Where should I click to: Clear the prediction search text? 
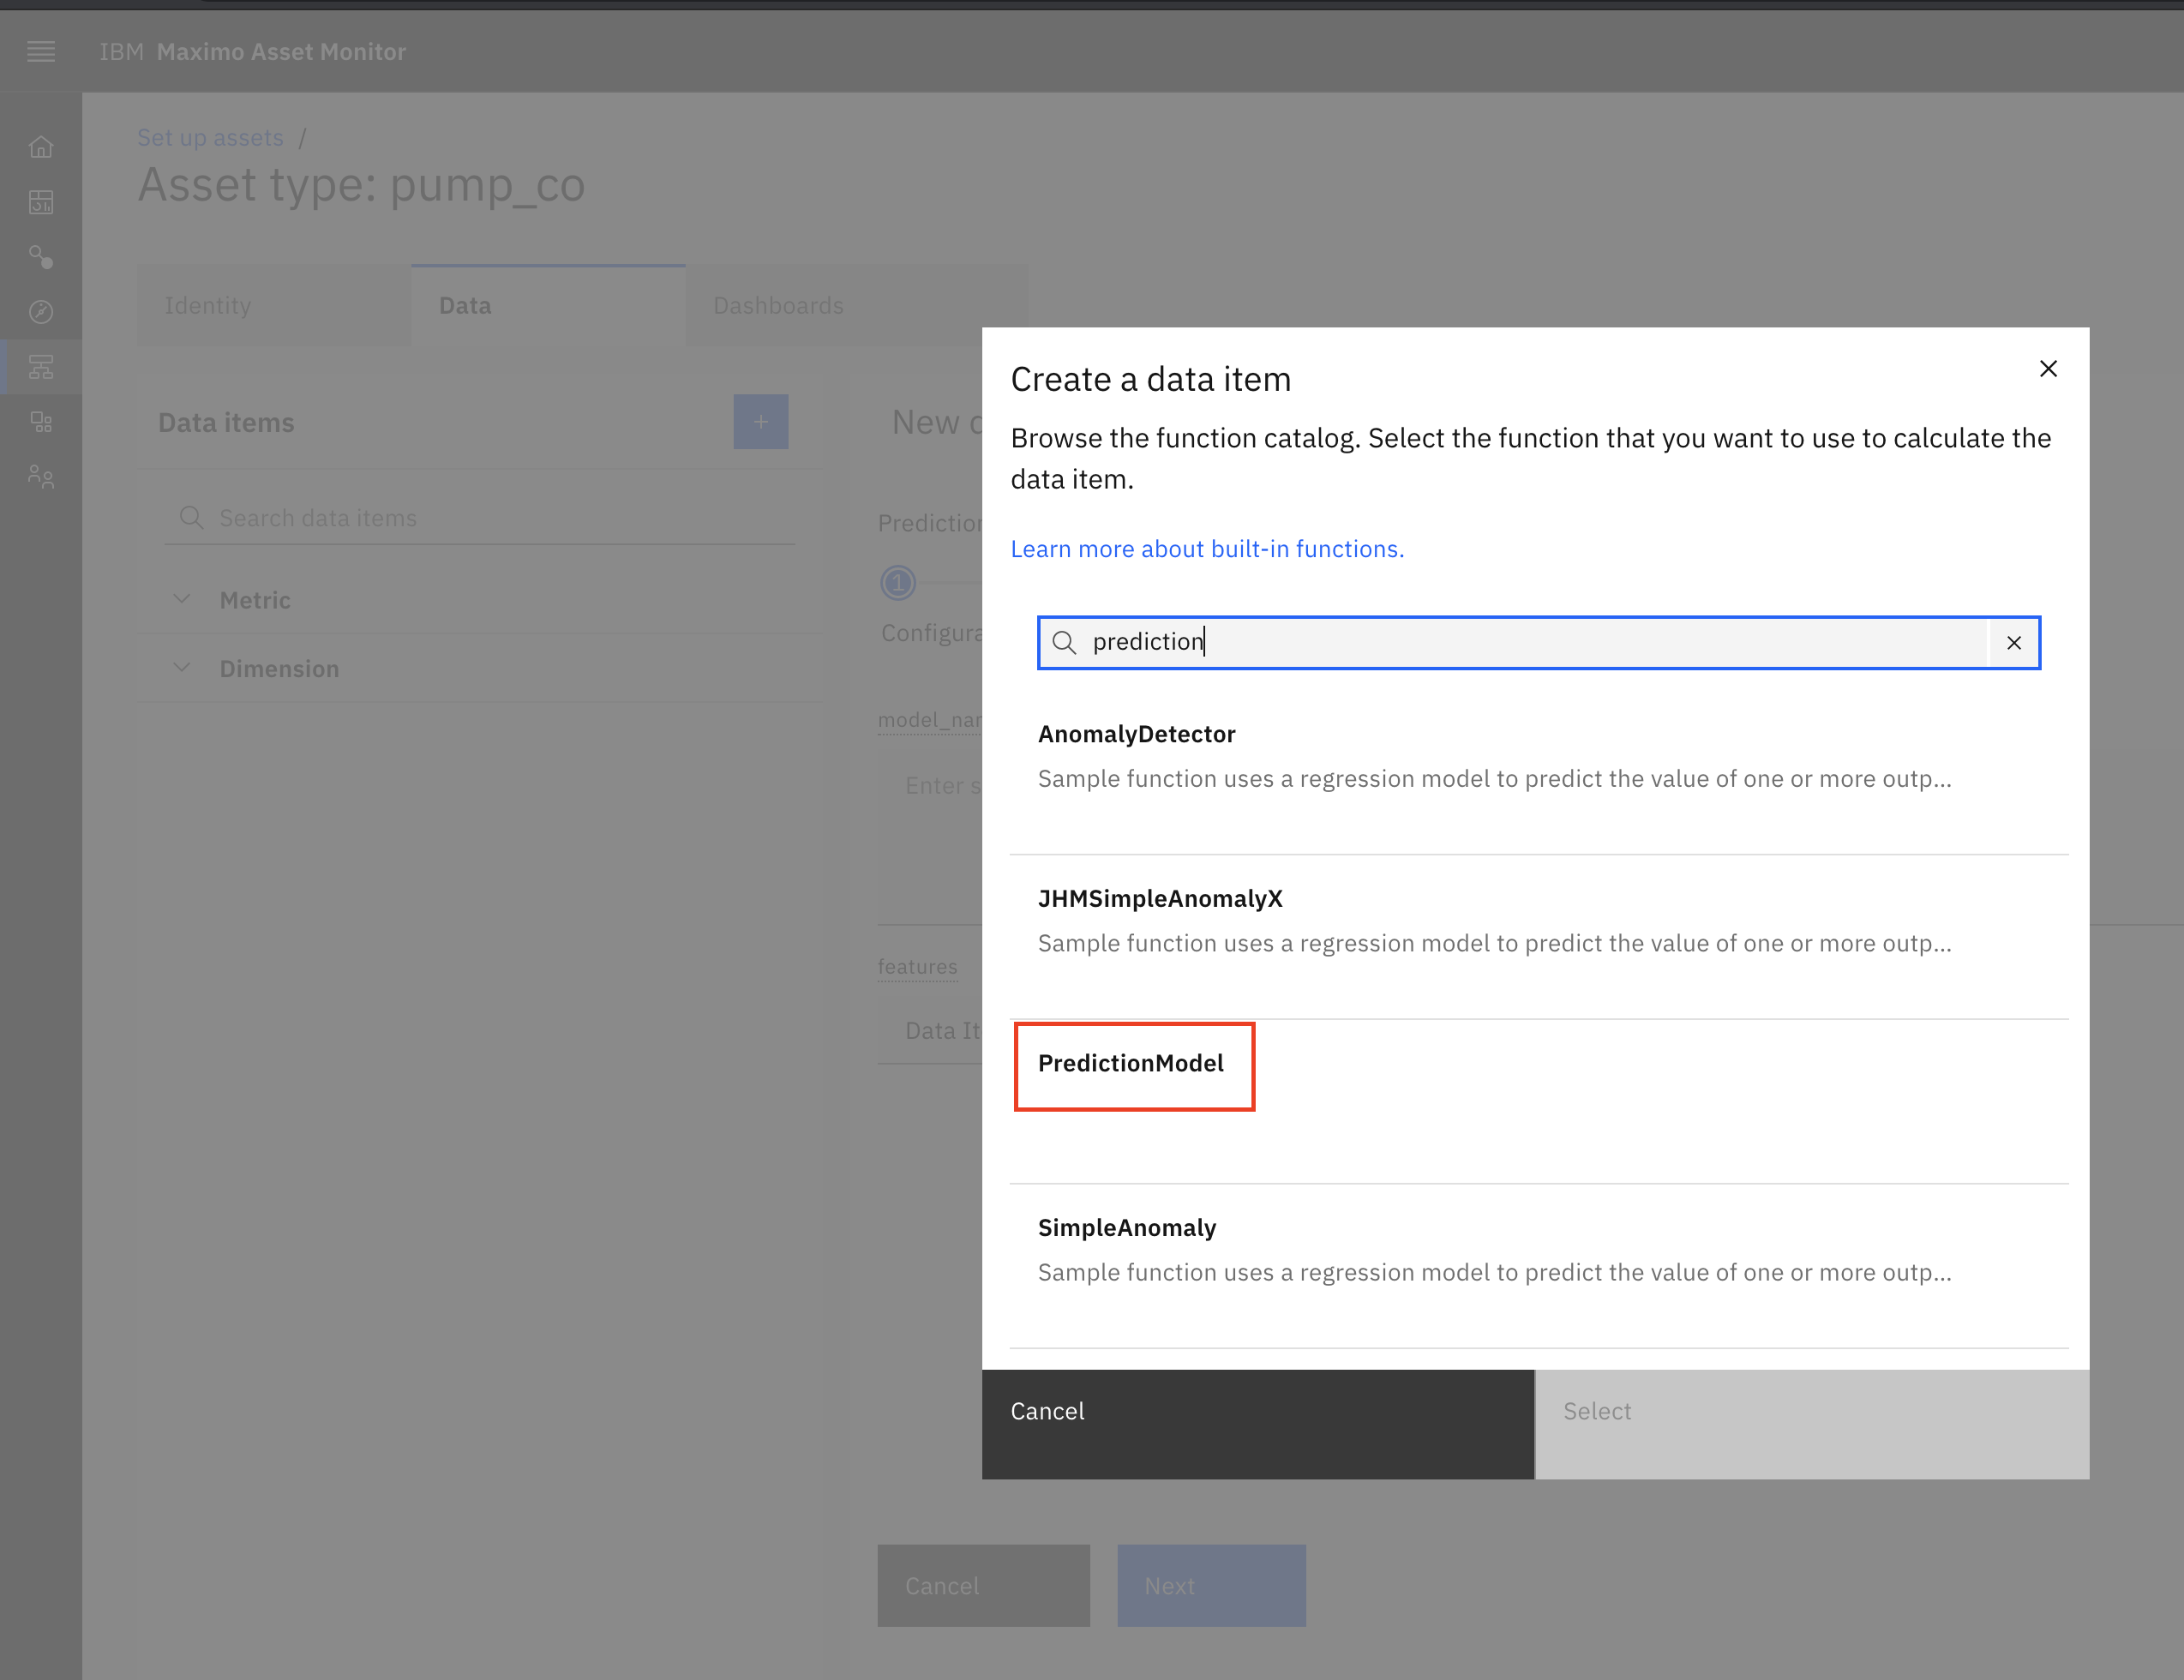click(x=2014, y=643)
